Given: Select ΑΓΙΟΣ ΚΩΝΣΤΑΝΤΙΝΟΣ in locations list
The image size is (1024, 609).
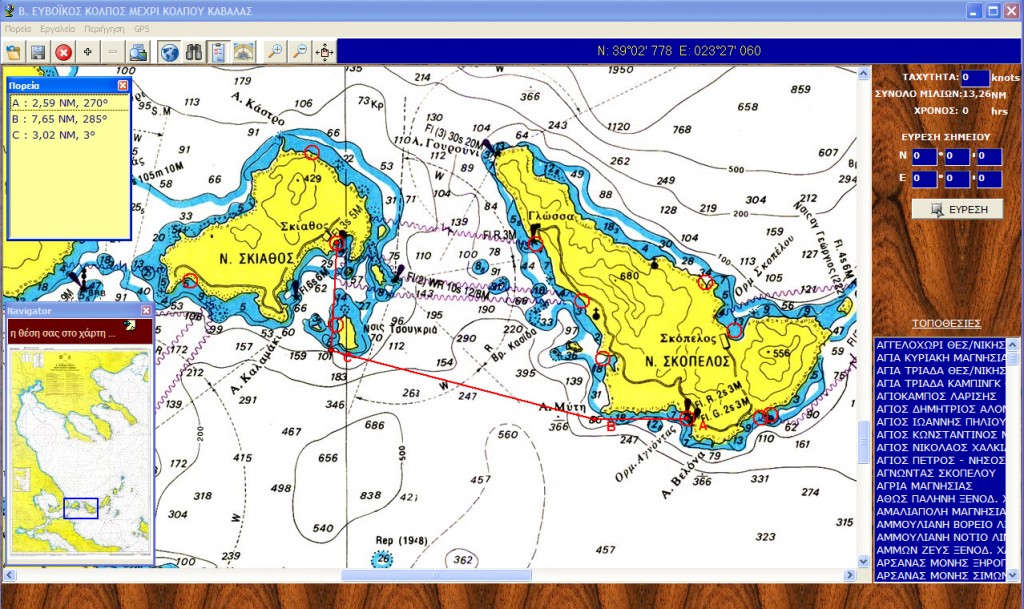Looking at the screenshot, I should 940,435.
